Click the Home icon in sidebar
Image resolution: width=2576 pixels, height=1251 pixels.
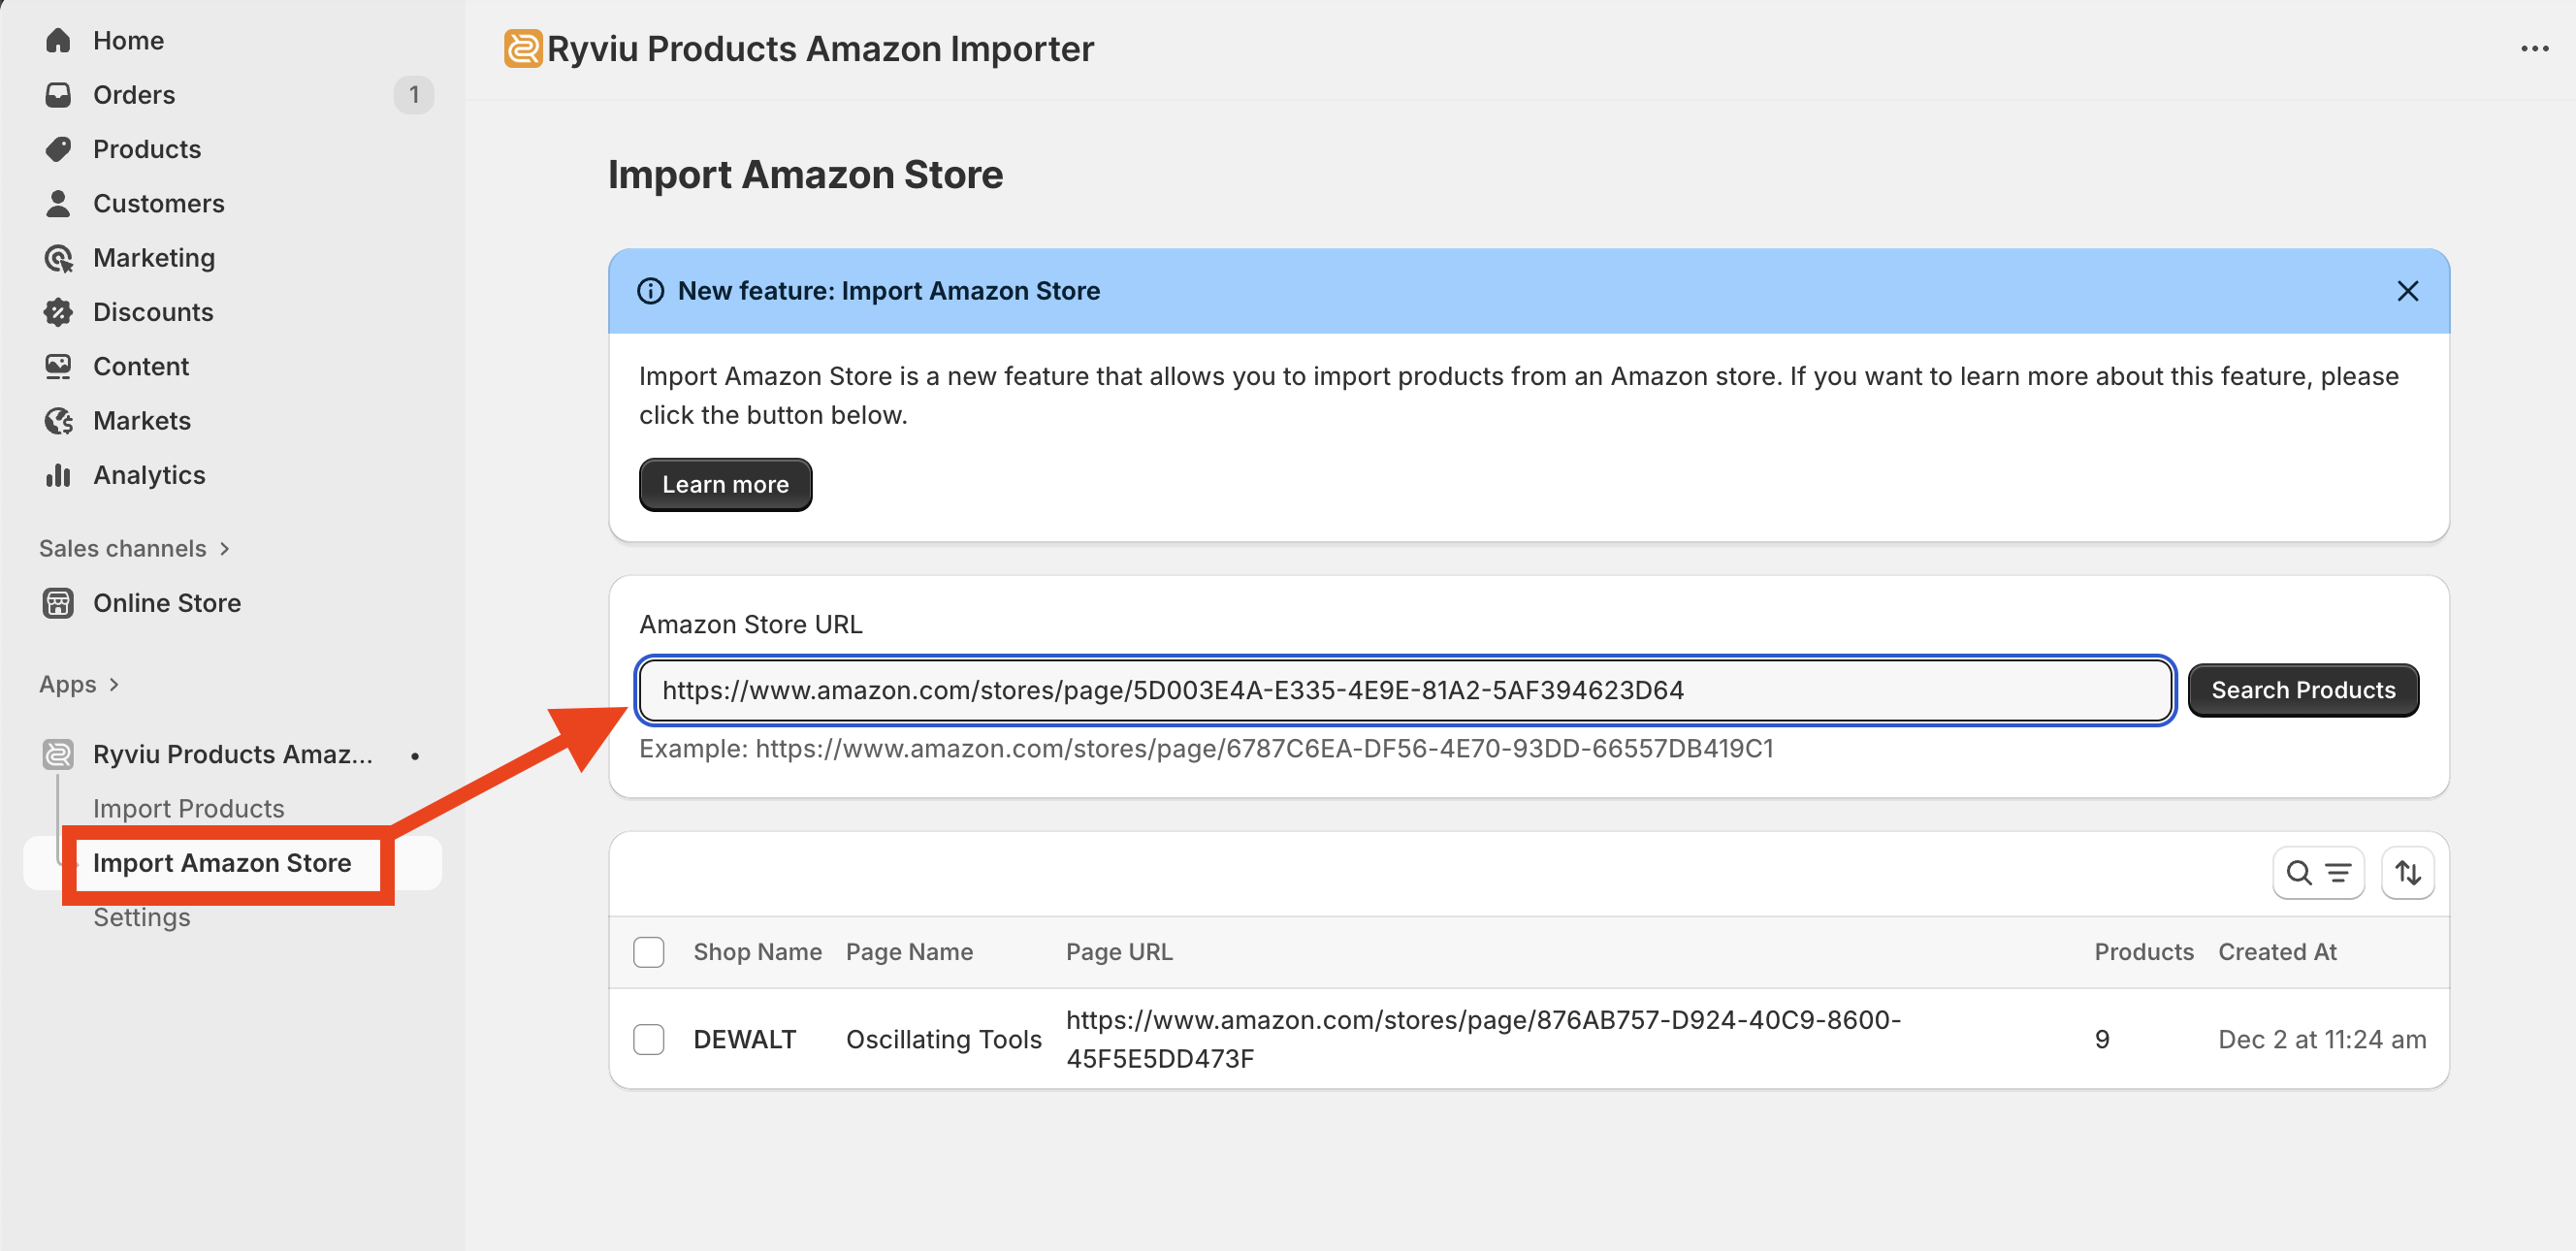tap(58, 40)
